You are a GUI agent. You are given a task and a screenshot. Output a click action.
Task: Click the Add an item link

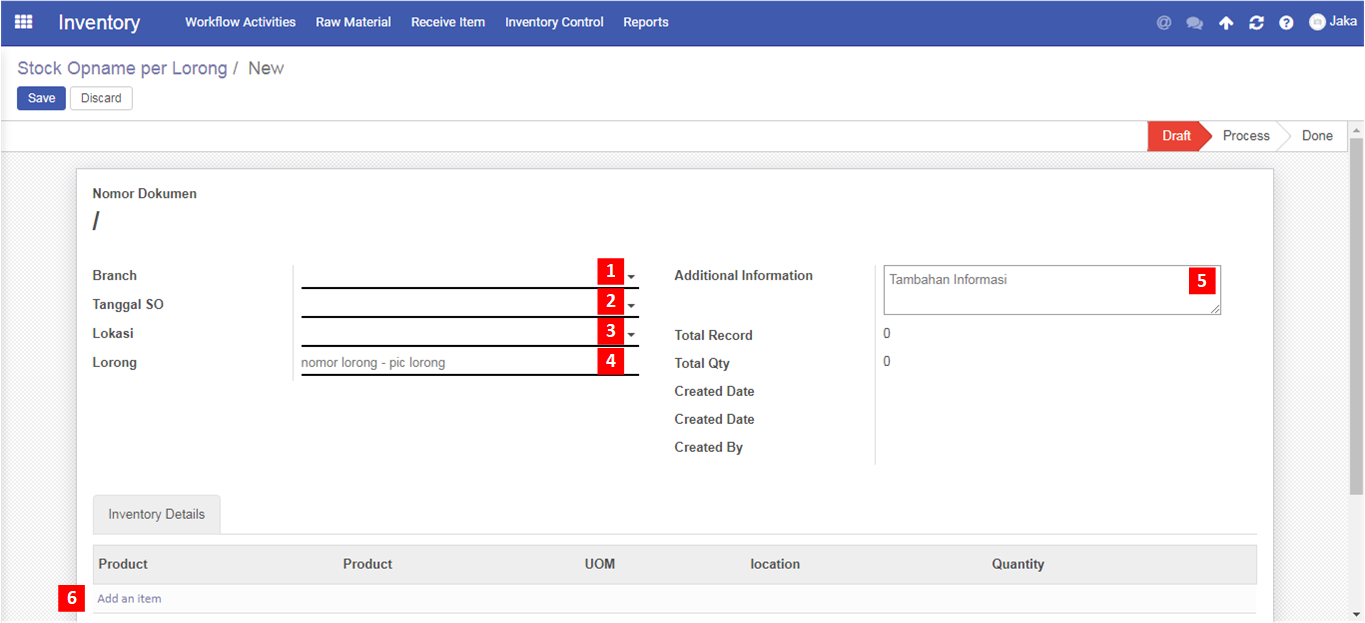[129, 599]
